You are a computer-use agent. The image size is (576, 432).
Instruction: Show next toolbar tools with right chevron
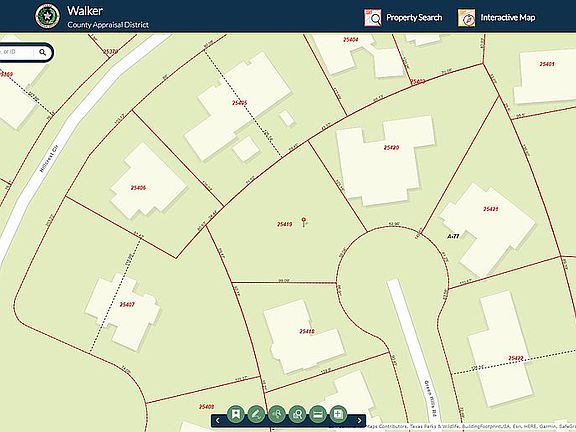(359, 421)
